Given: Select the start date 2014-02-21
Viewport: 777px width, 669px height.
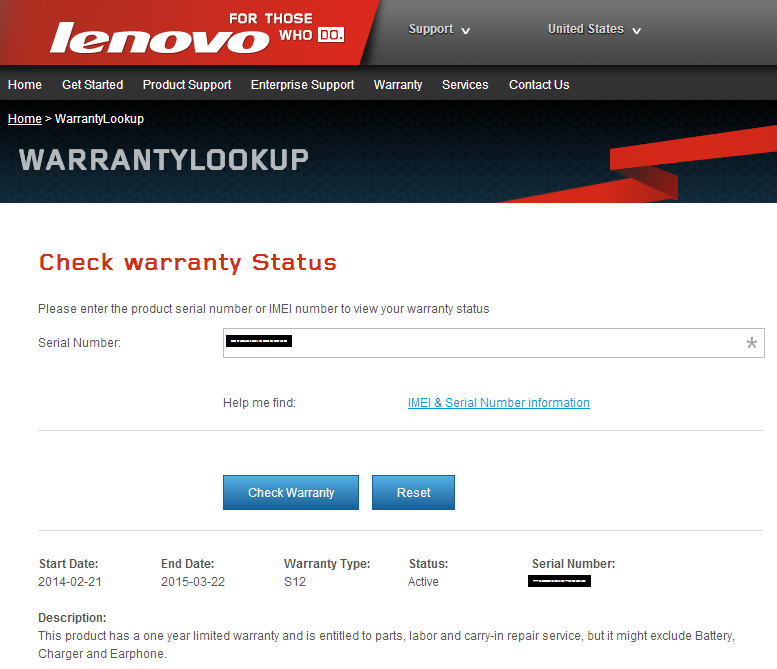Looking at the screenshot, I should pyautogui.click(x=70, y=582).
